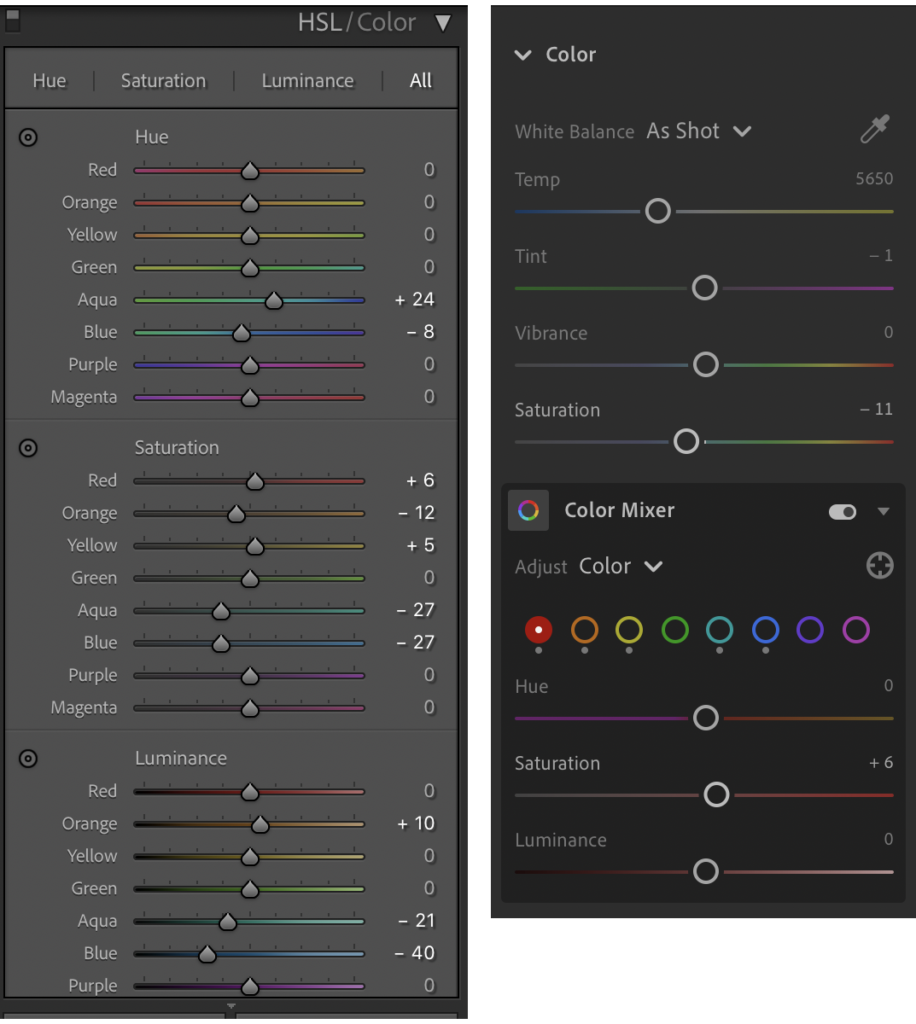The image size is (916, 1024).
Task: Select the magenta color circle in mixer
Action: pos(856,630)
